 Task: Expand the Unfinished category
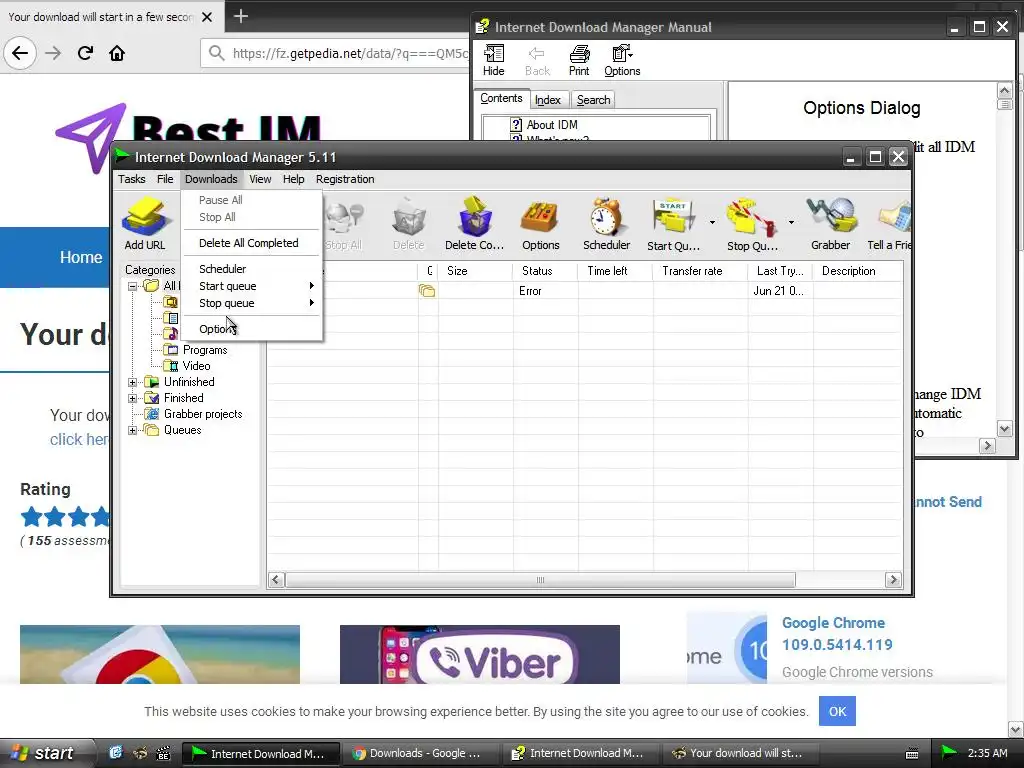pyautogui.click(x=133, y=382)
